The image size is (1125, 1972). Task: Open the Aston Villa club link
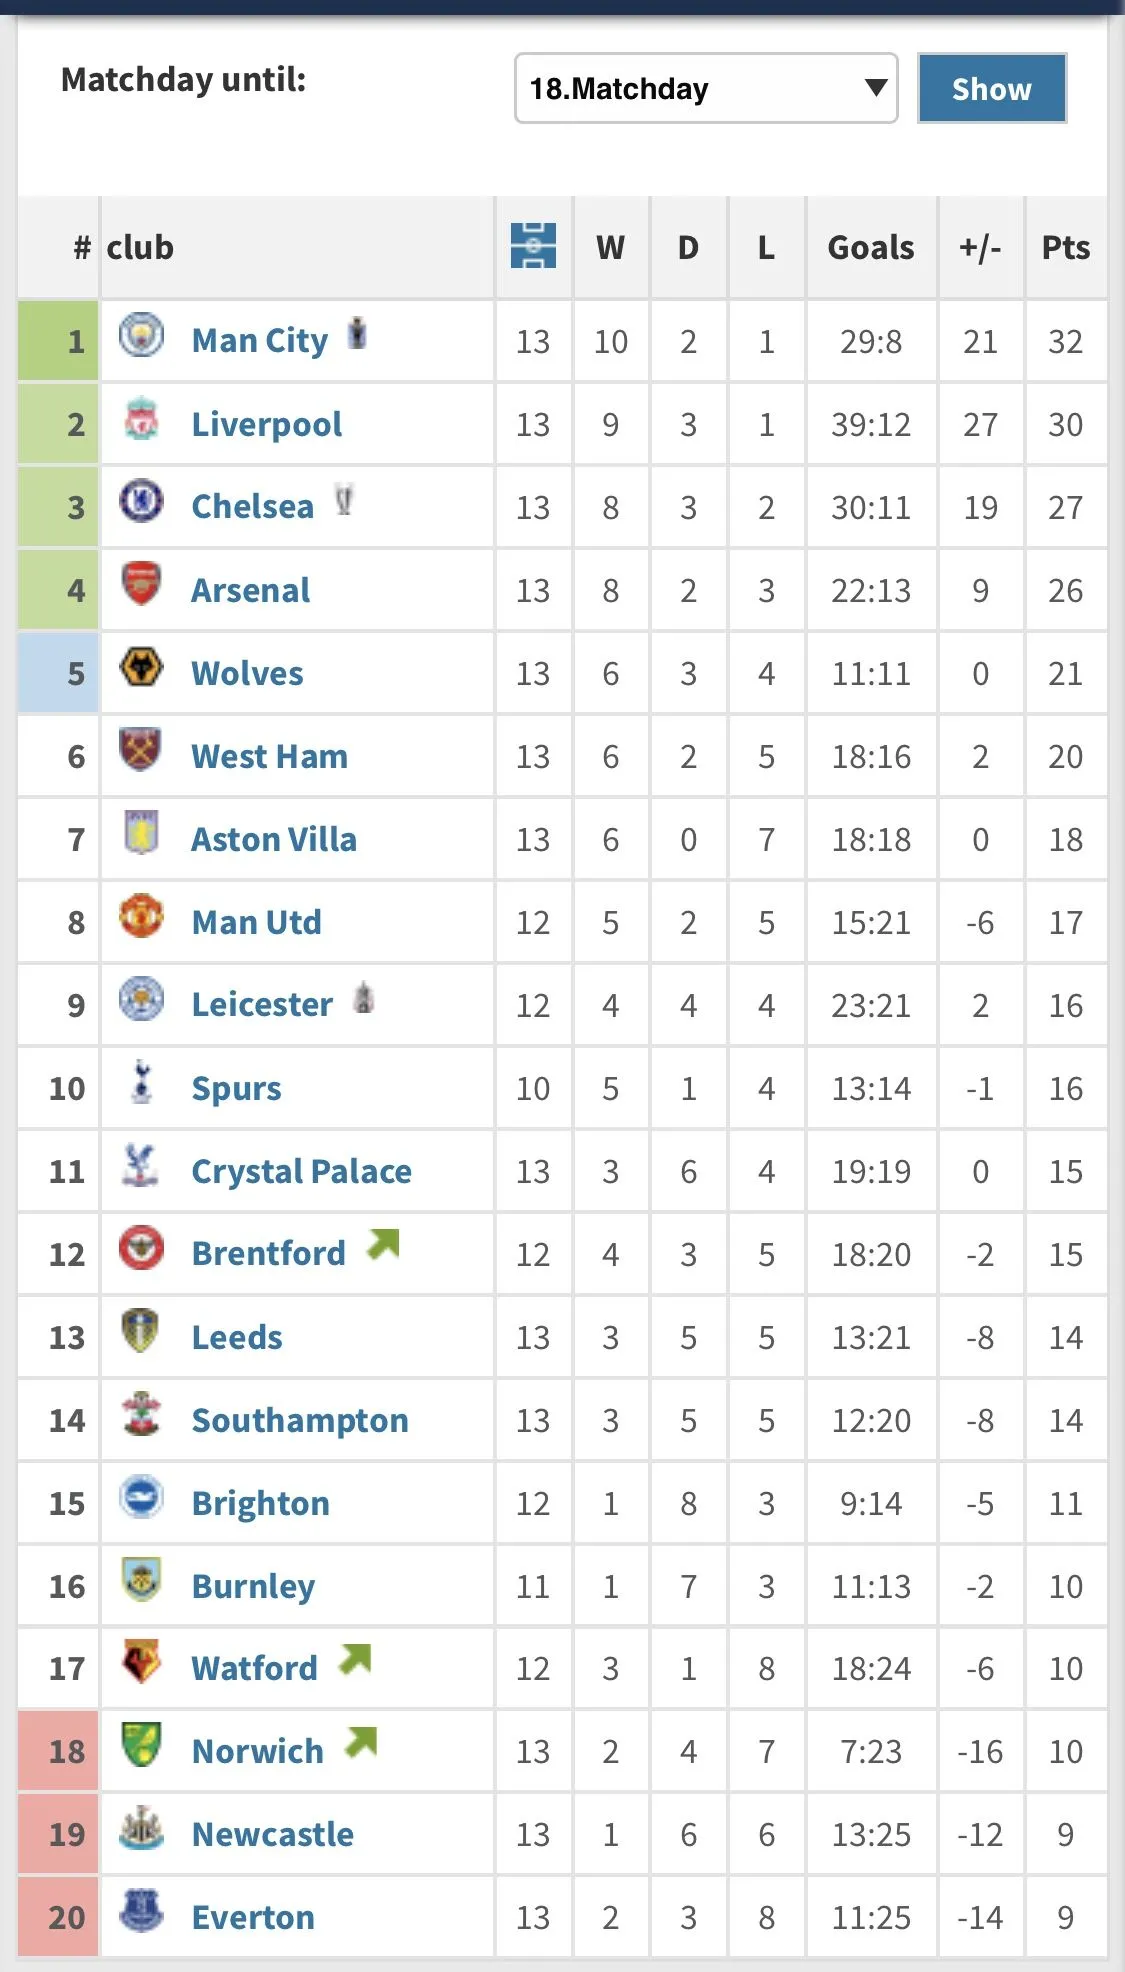click(x=273, y=840)
